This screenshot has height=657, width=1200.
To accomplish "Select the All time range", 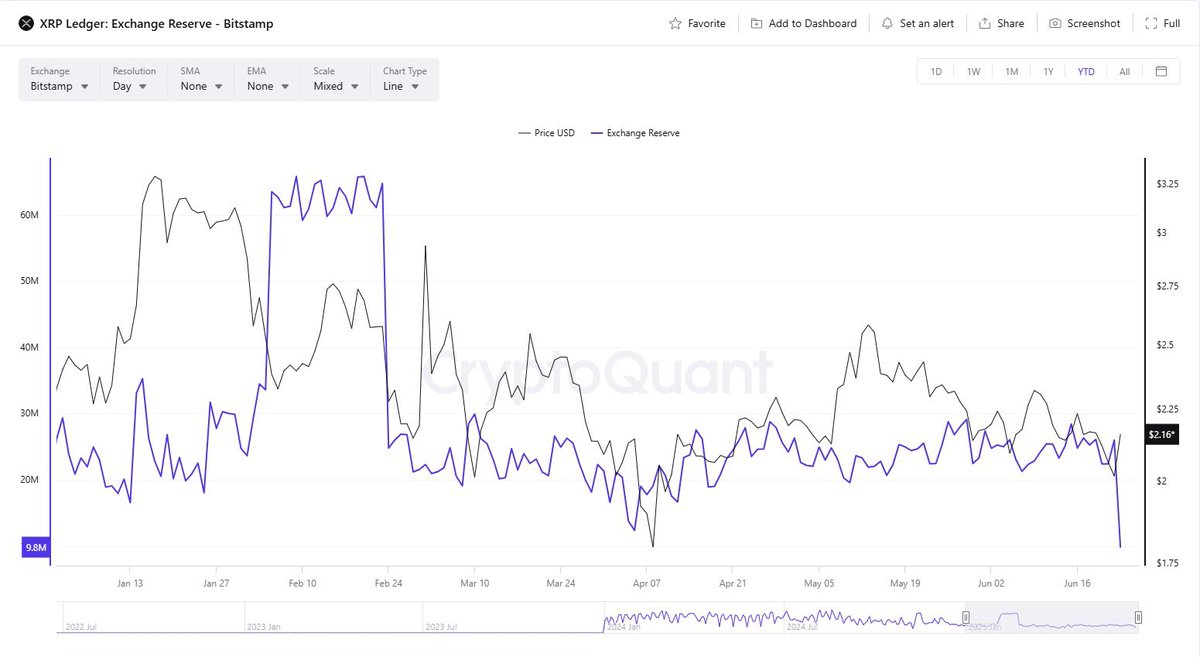I will (x=1124, y=71).
